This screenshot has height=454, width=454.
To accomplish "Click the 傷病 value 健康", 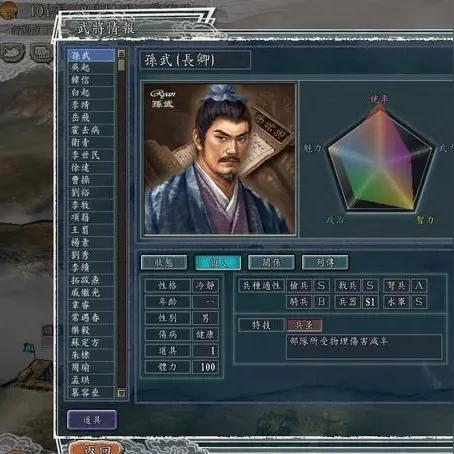I will (x=205, y=334).
